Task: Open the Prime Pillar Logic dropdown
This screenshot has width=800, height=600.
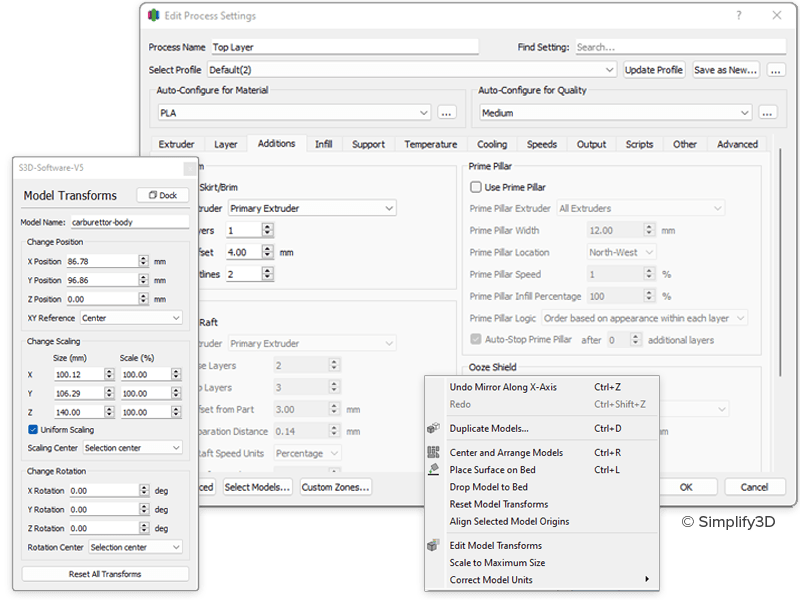Action: tap(644, 318)
